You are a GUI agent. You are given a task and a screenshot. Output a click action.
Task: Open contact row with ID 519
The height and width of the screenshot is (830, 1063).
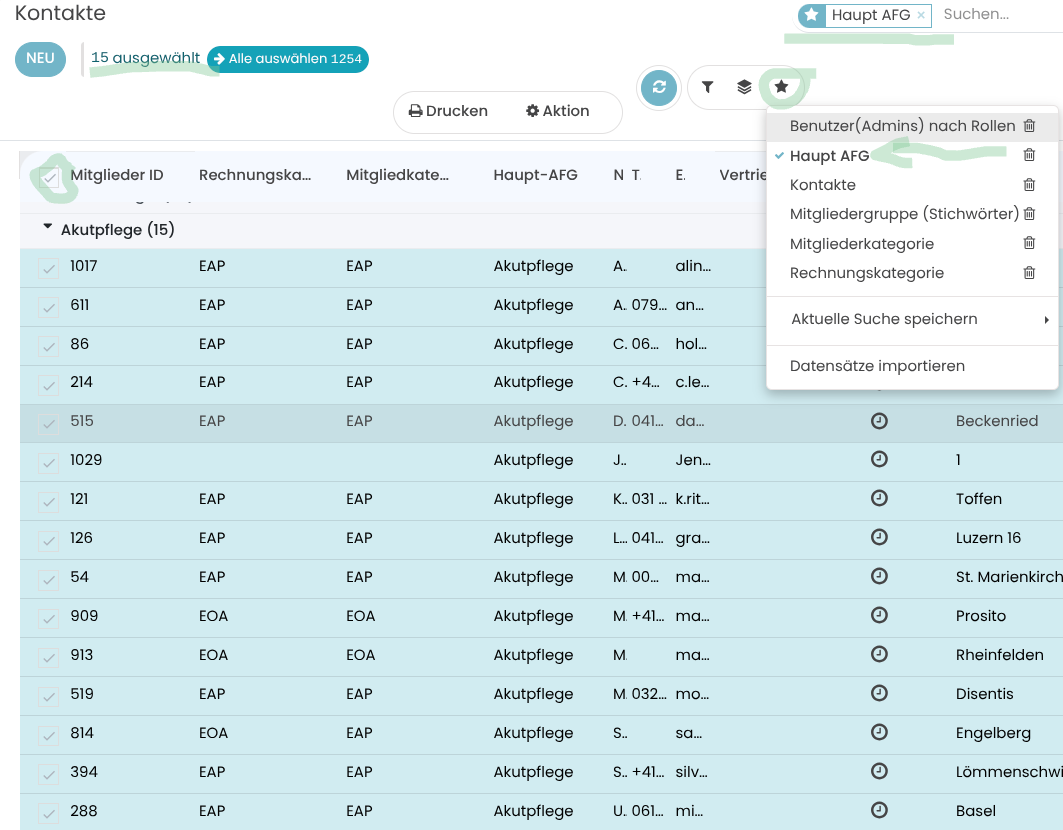coord(541,694)
